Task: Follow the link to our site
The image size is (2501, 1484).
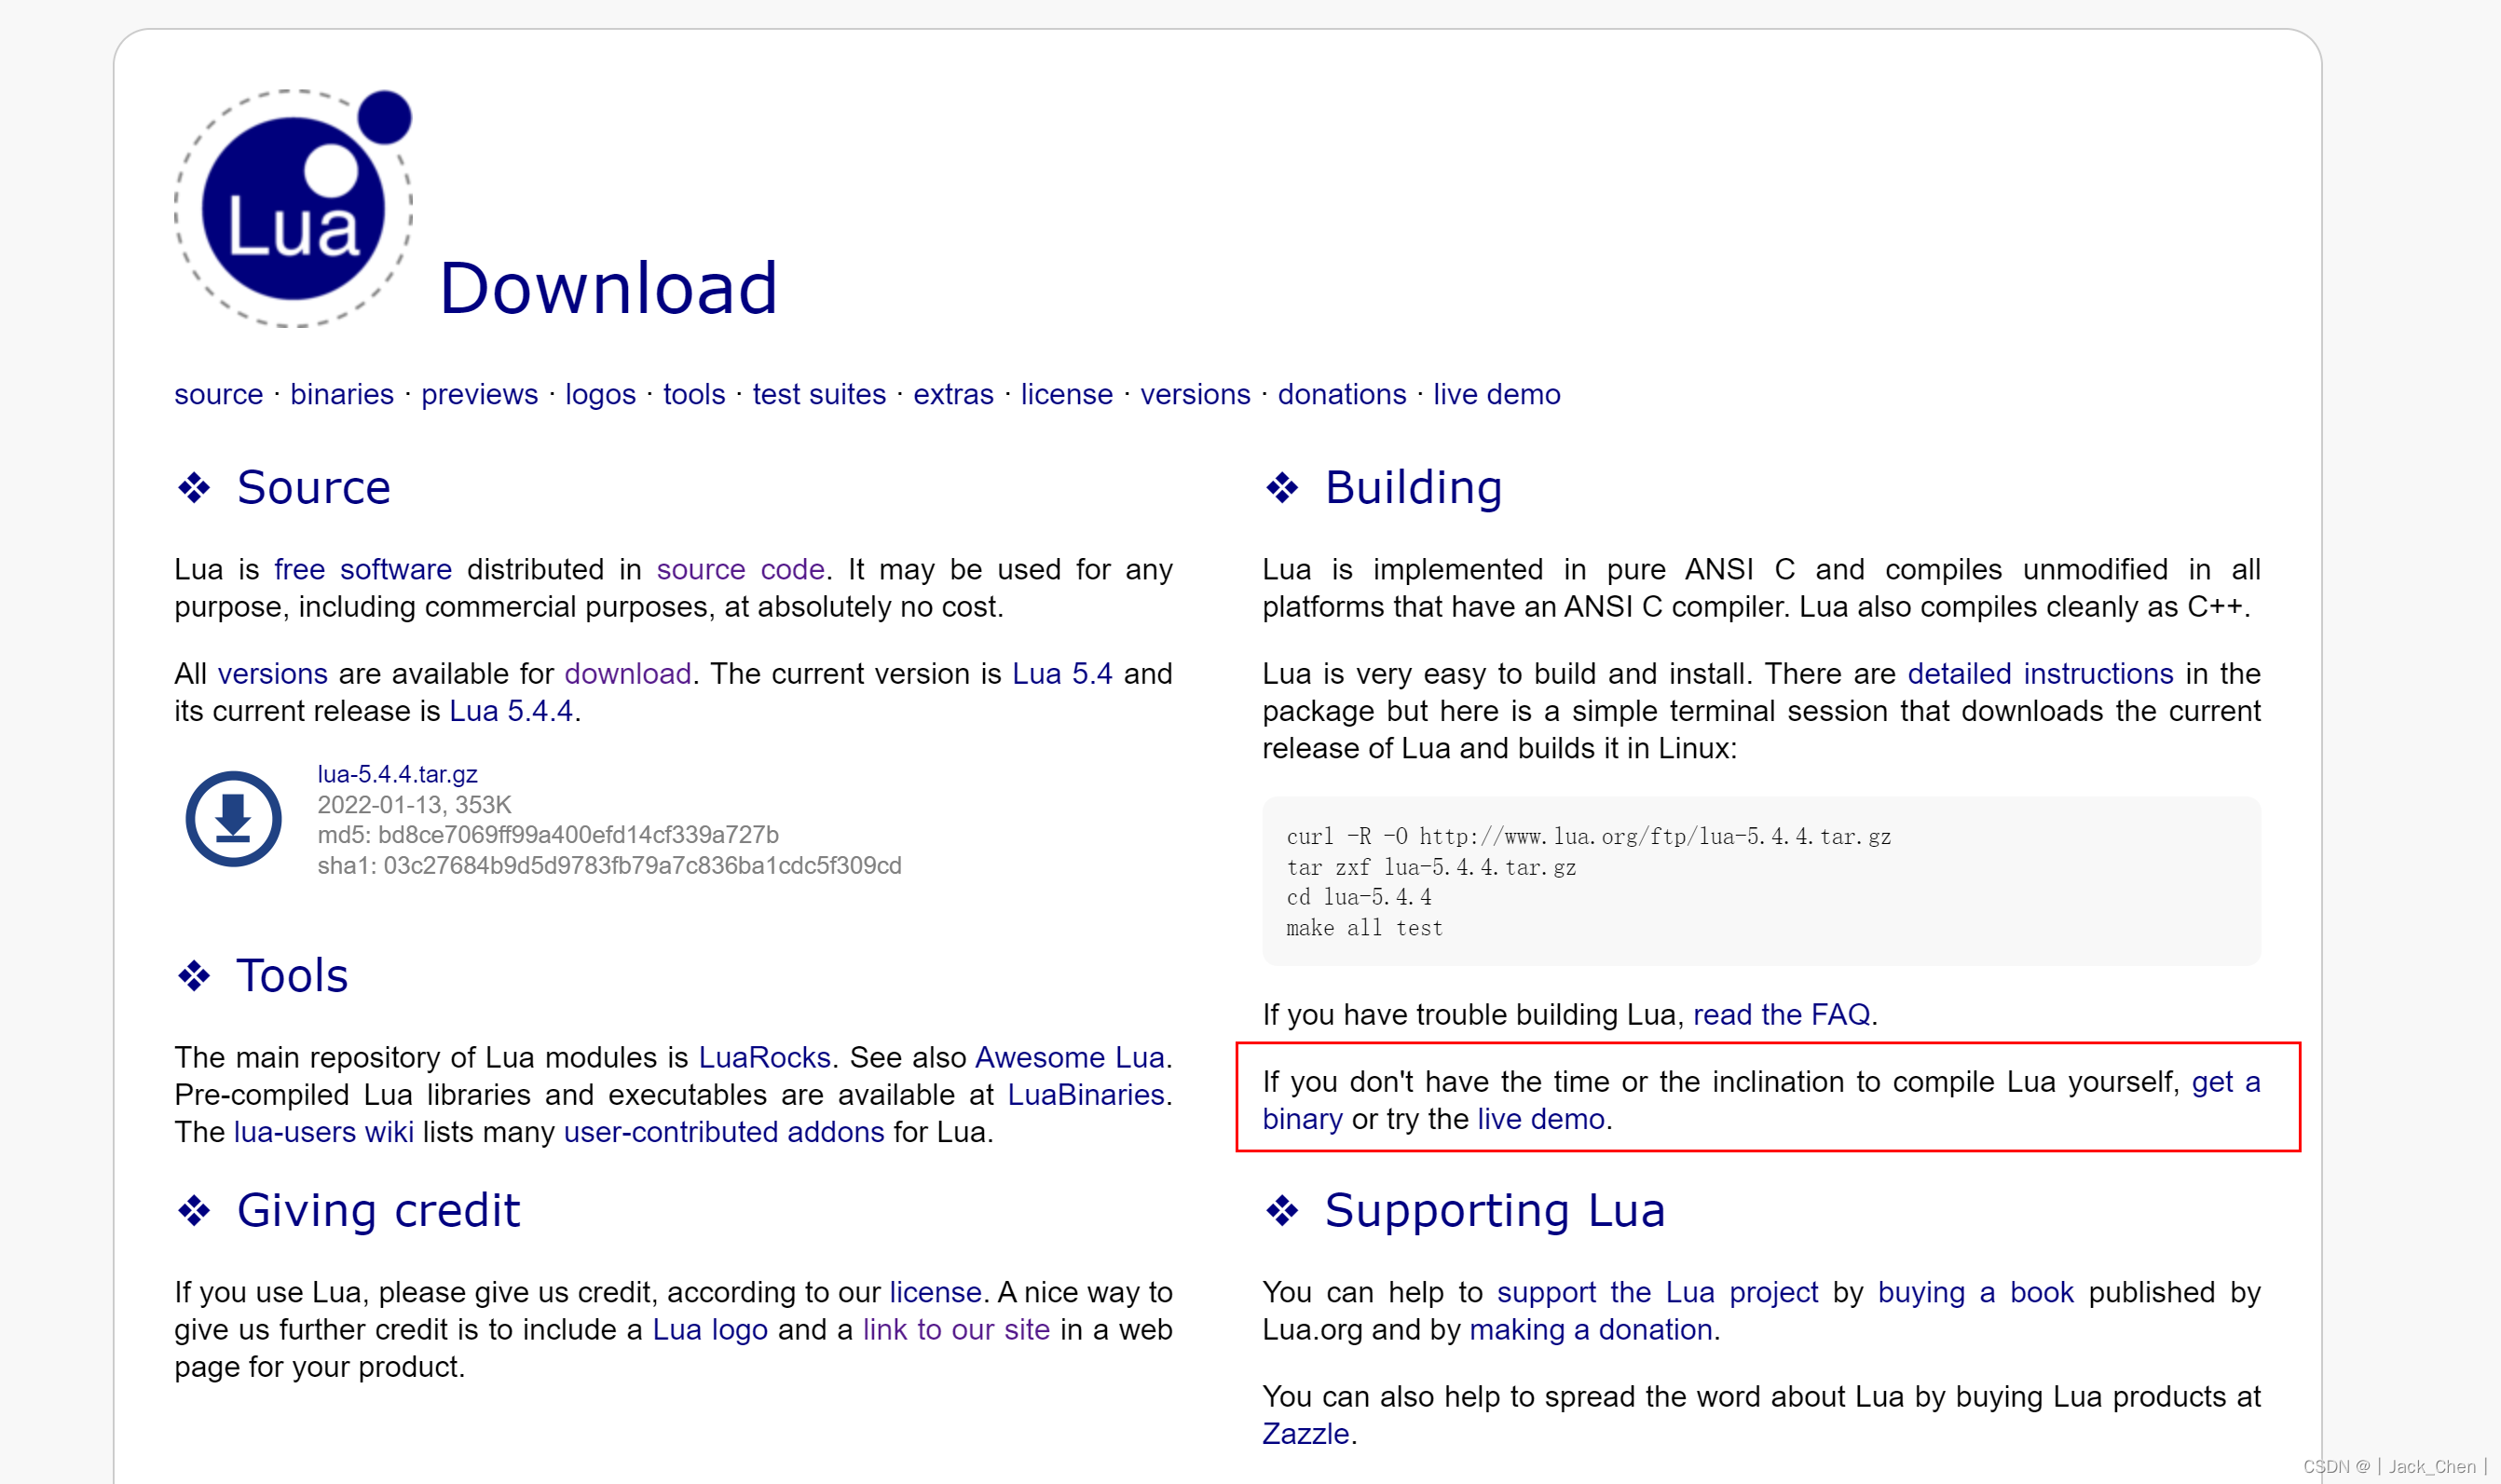Action: (x=956, y=1329)
